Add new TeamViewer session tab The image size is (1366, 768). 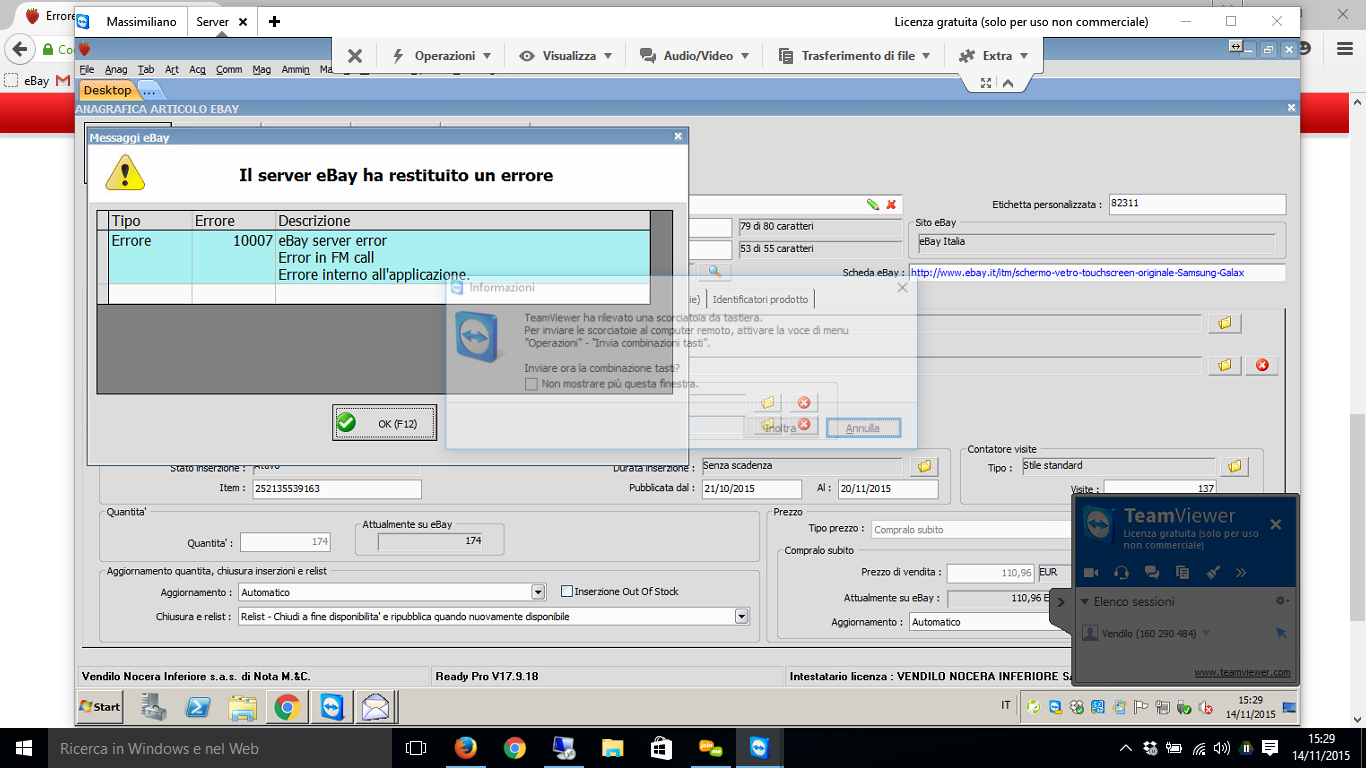275,22
